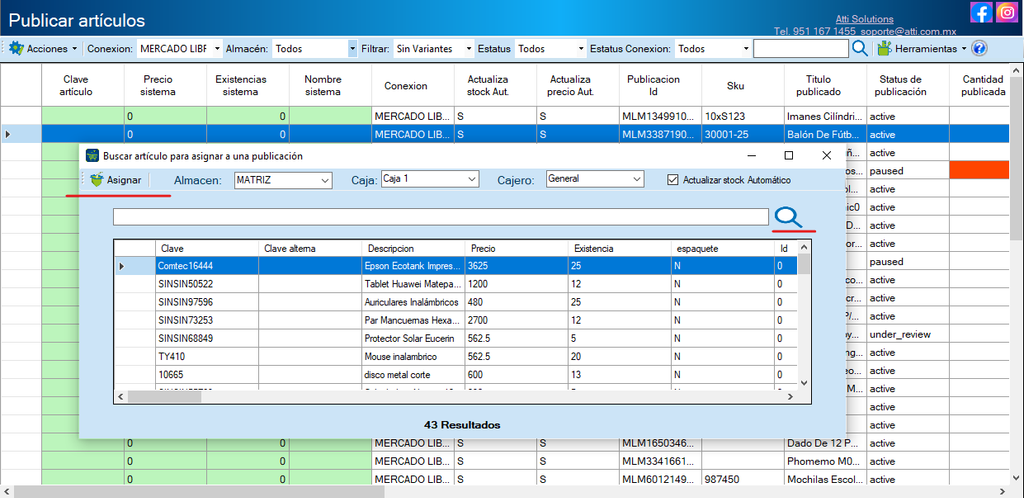Select the SINSIN50522 row
Image resolution: width=1024 pixels, height=498 pixels.
[456, 284]
